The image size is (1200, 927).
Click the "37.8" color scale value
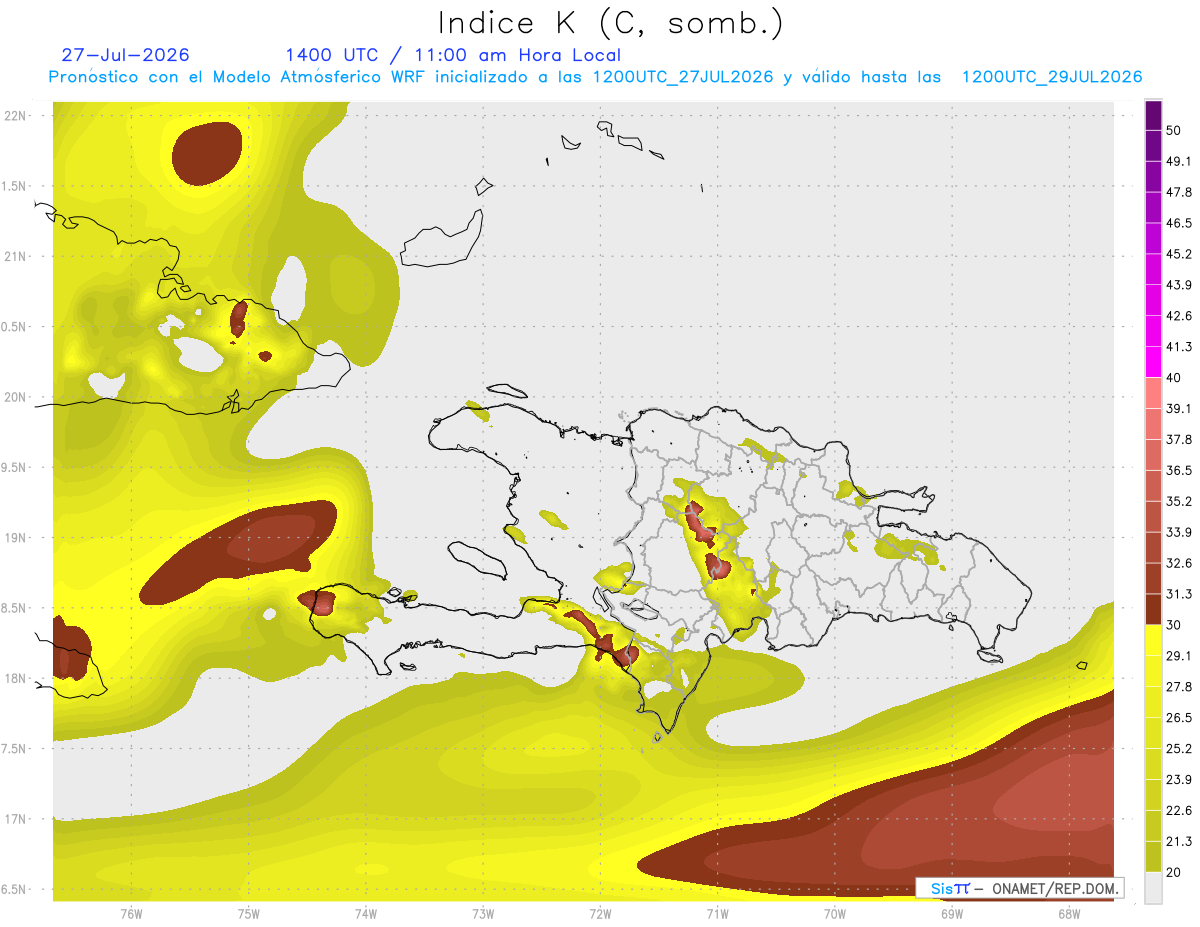[1179, 439]
